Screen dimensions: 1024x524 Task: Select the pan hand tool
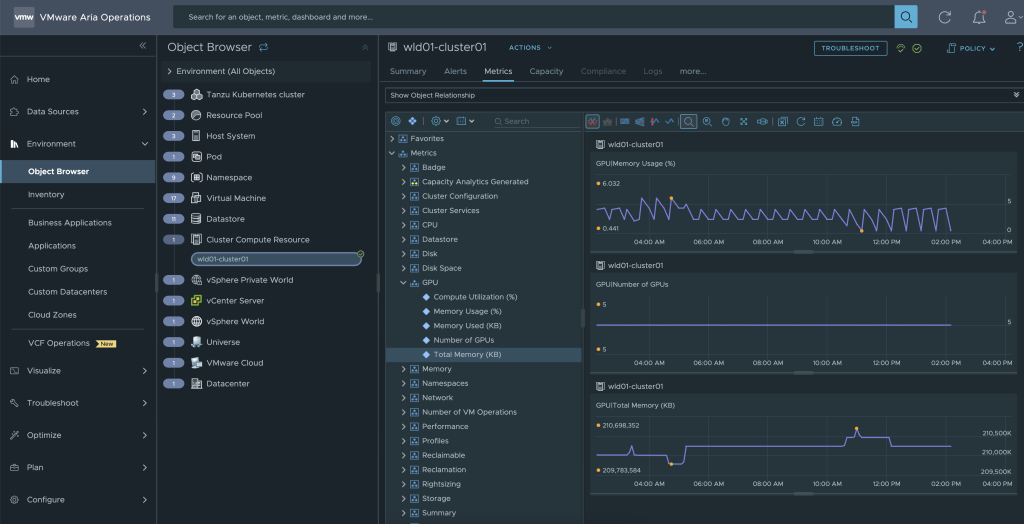coord(725,121)
